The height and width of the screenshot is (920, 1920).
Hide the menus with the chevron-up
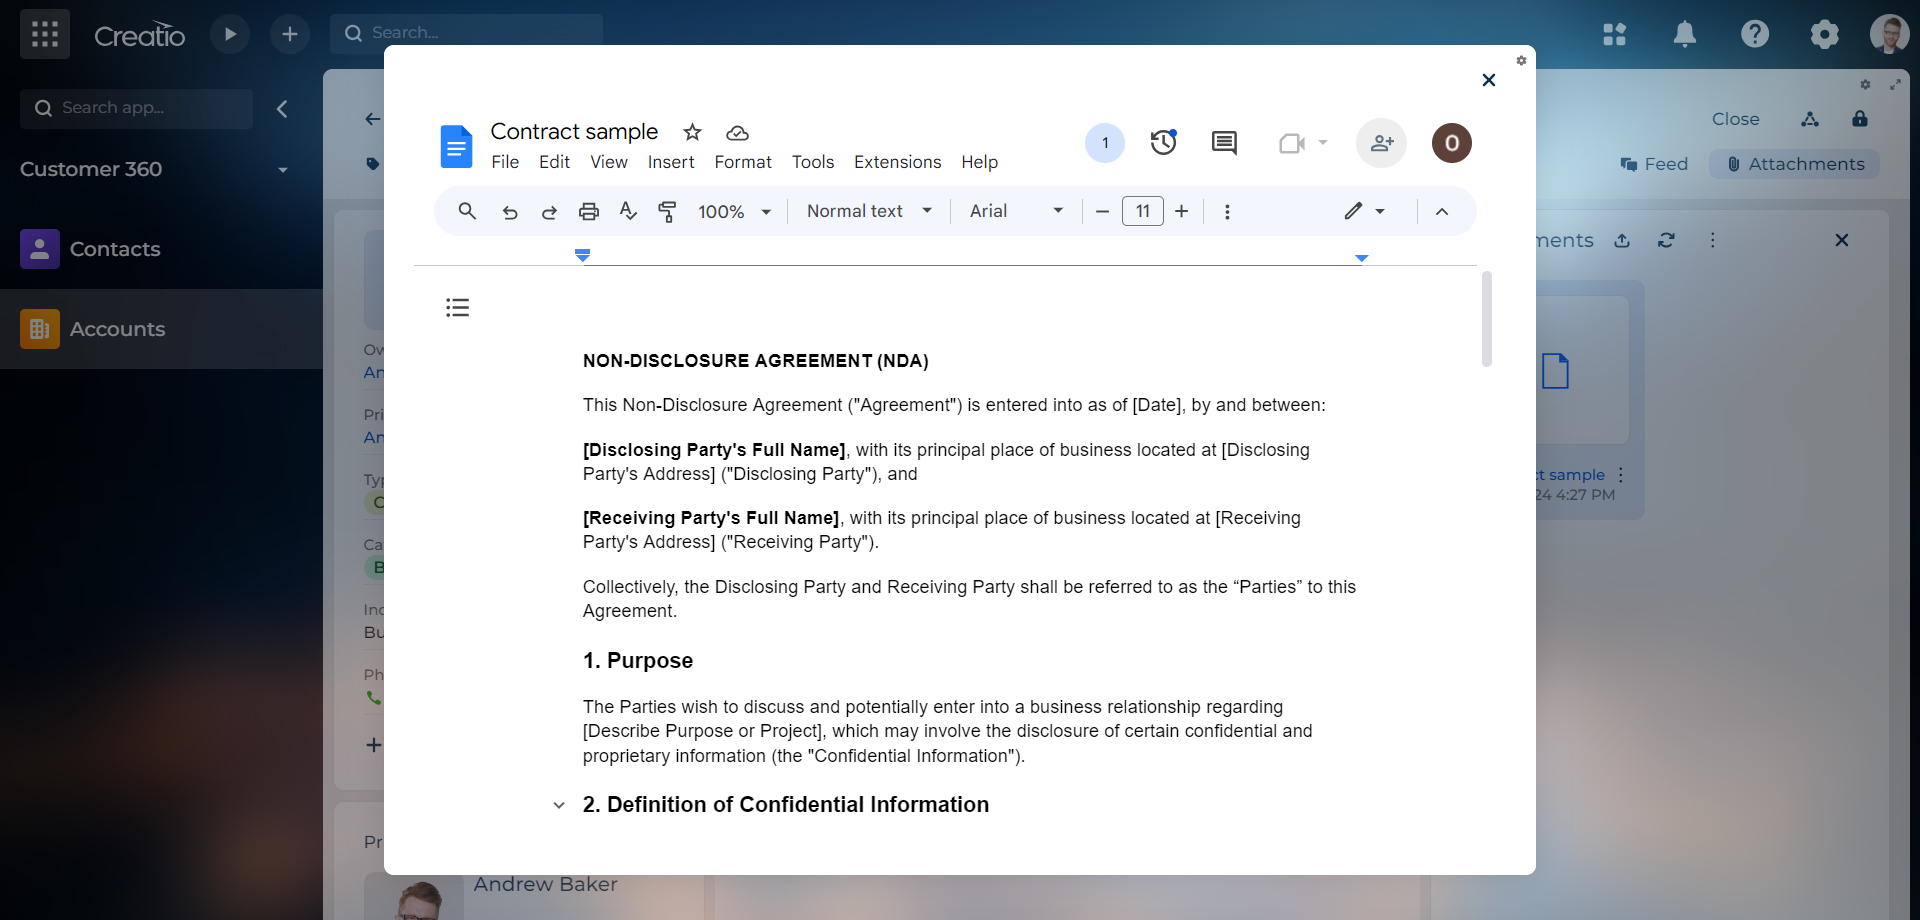pyautogui.click(x=1442, y=211)
